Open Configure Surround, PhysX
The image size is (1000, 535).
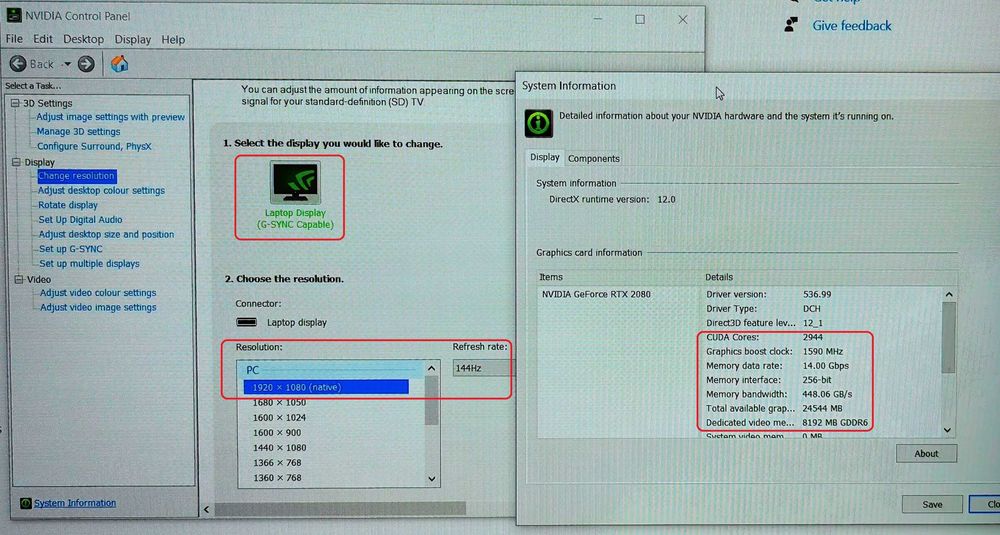[x=94, y=146]
